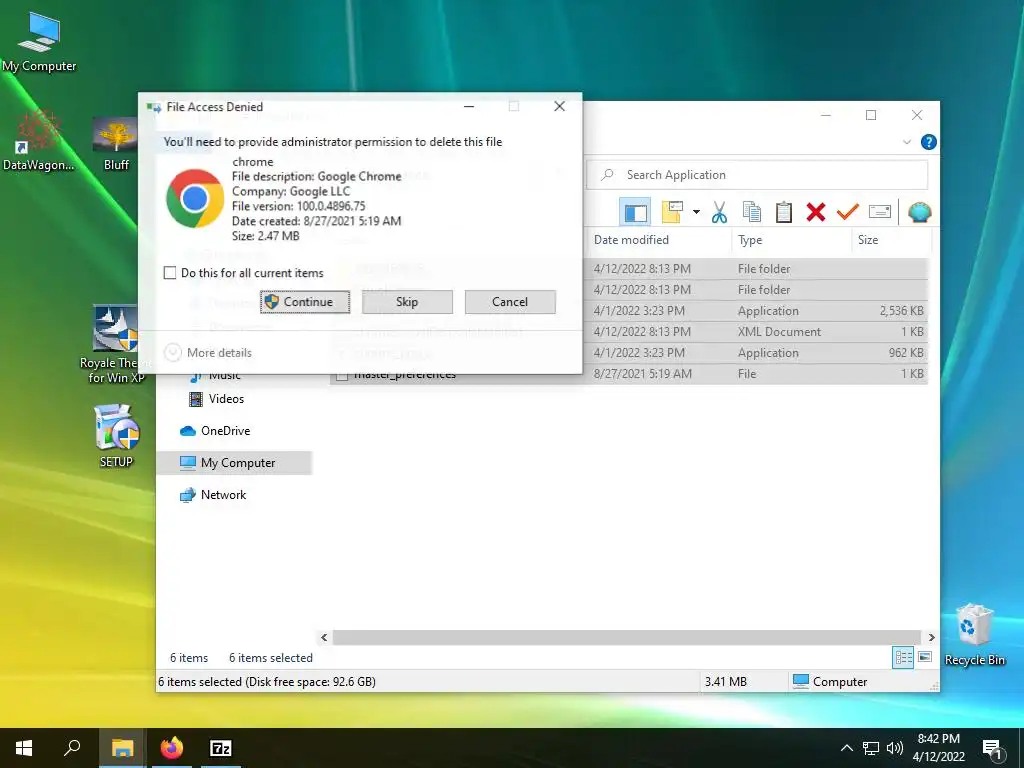Click the shell icon at toolbar end

click(920, 212)
